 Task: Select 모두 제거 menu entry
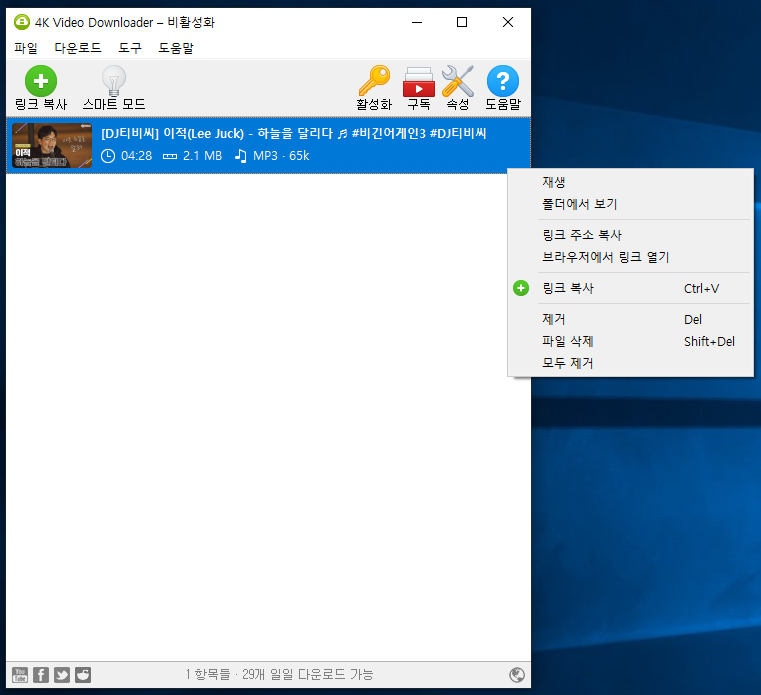tap(630, 363)
